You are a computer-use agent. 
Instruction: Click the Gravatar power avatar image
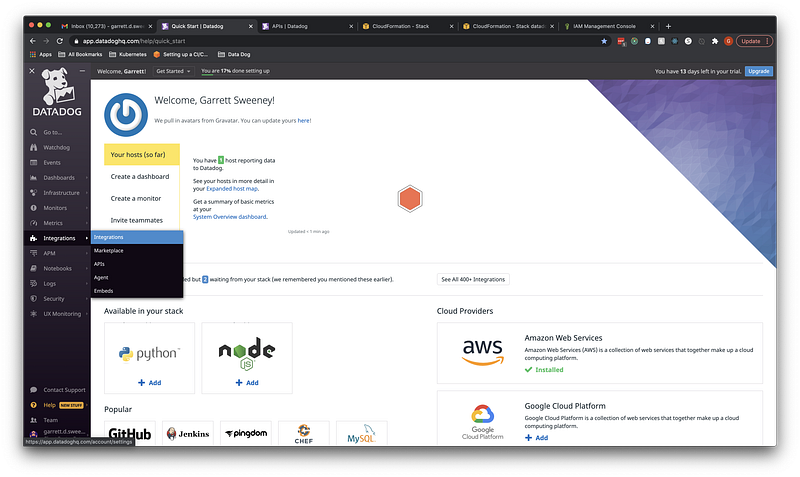click(x=126, y=114)
